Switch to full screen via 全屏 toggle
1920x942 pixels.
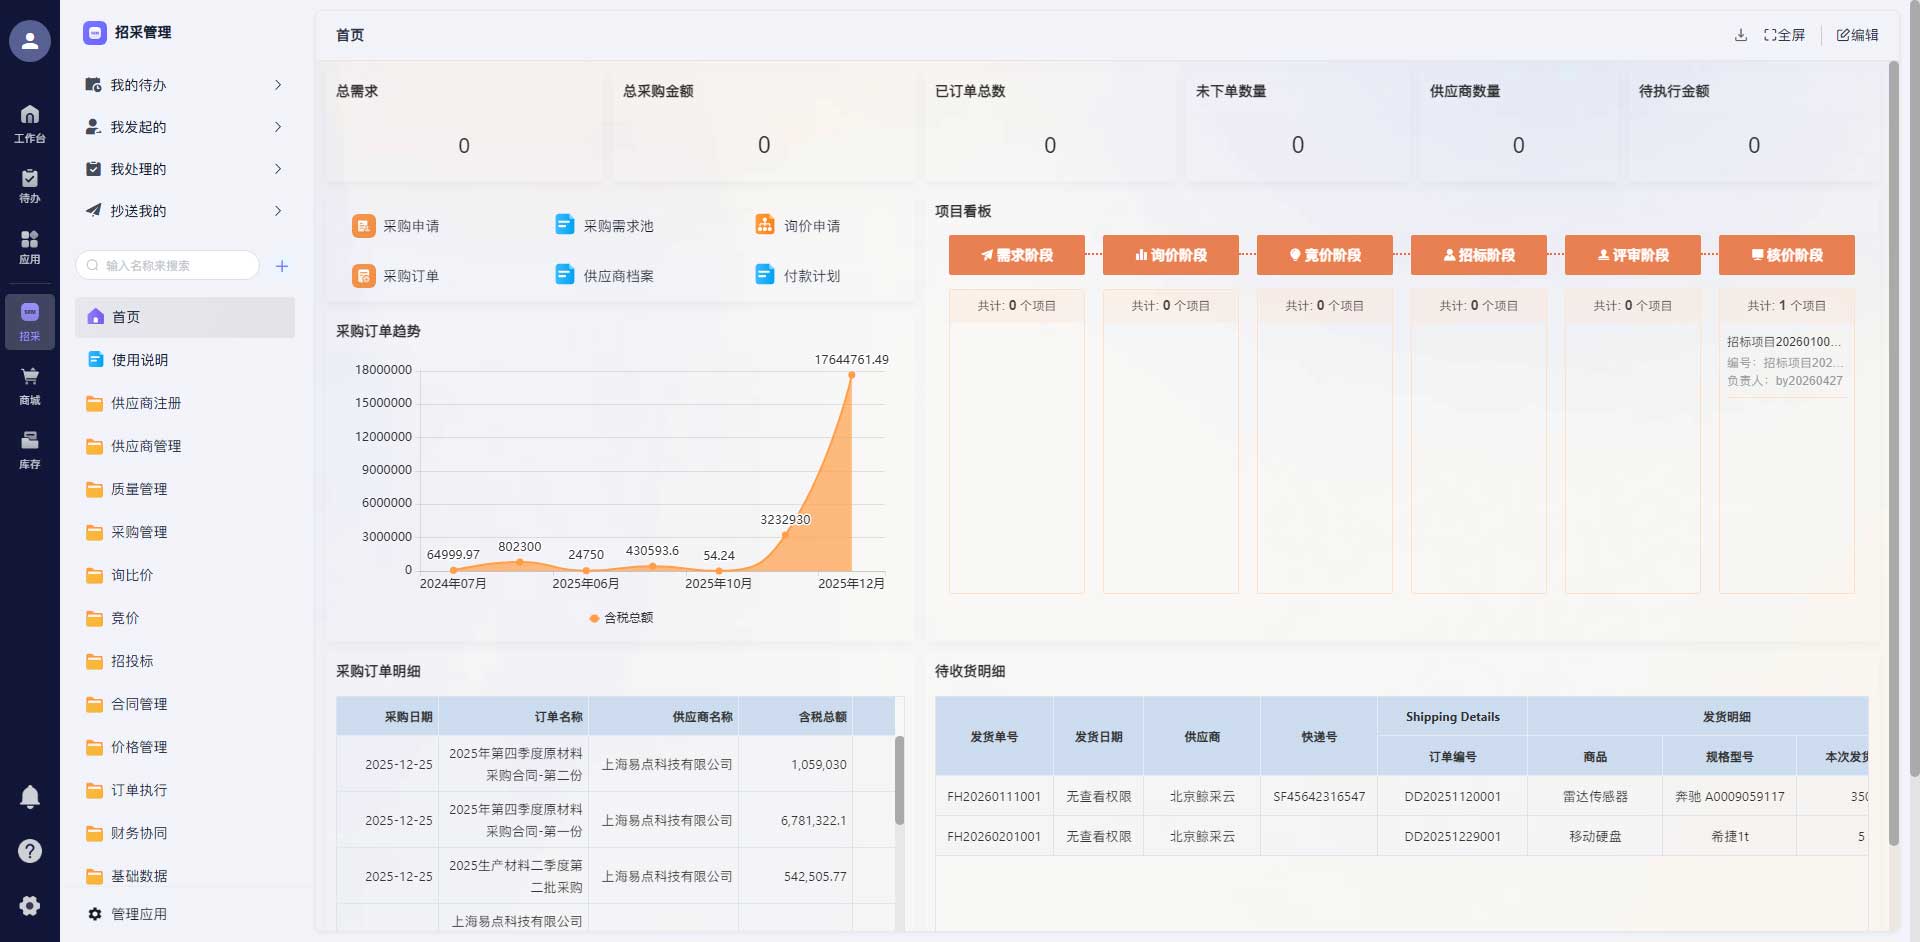1784,34
